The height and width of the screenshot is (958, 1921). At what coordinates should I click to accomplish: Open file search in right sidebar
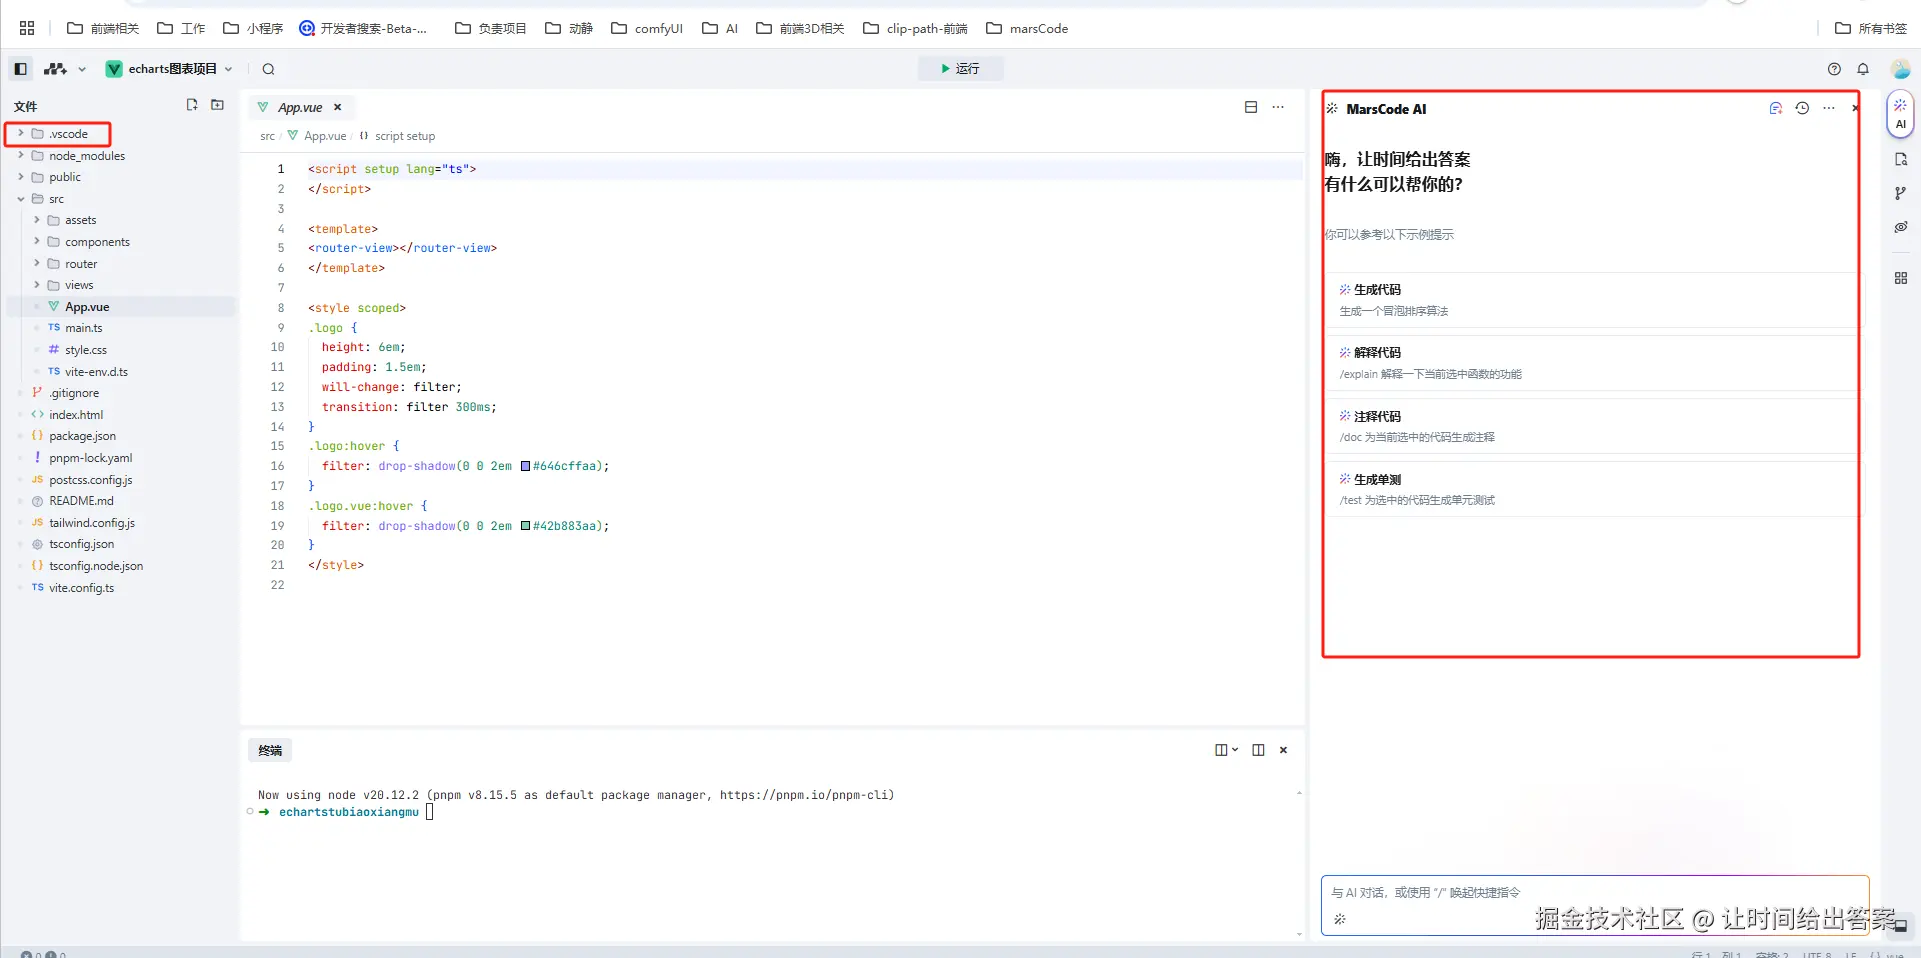tap(1901, 159)
